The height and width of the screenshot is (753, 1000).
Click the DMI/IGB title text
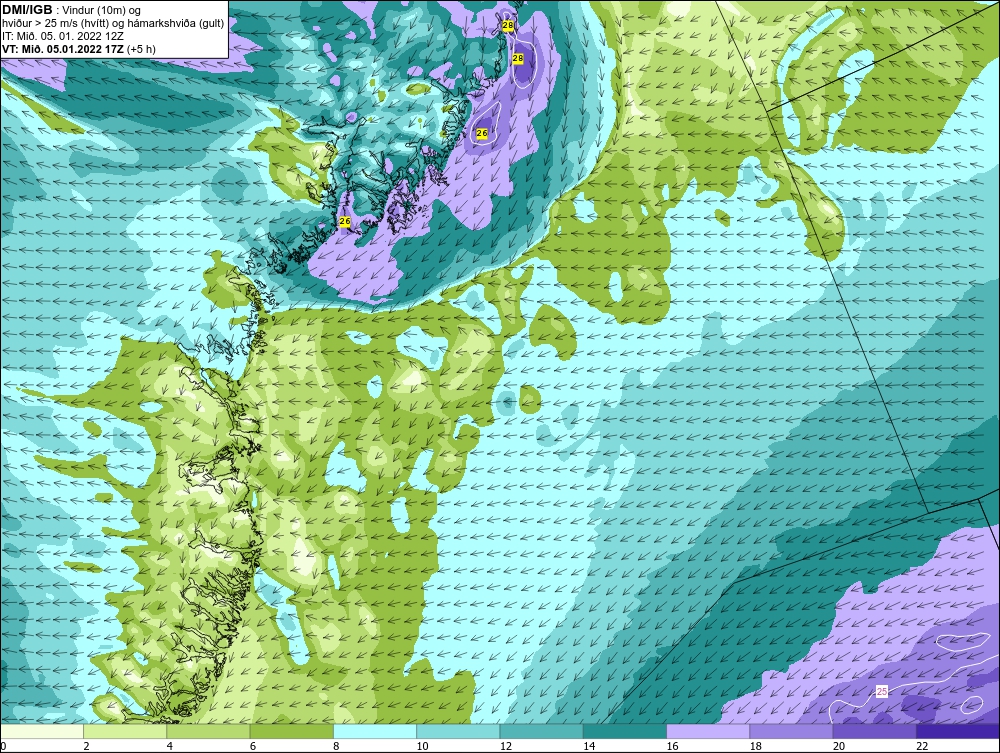pos(27,10)
